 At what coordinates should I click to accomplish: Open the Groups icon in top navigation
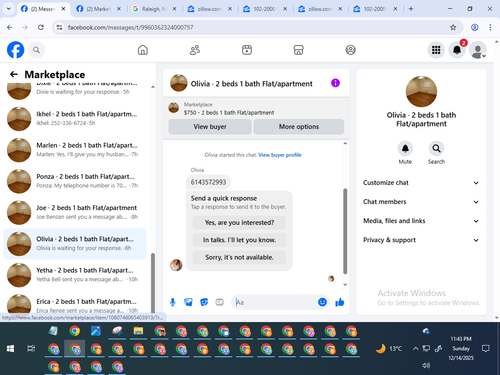click(350, 50)
